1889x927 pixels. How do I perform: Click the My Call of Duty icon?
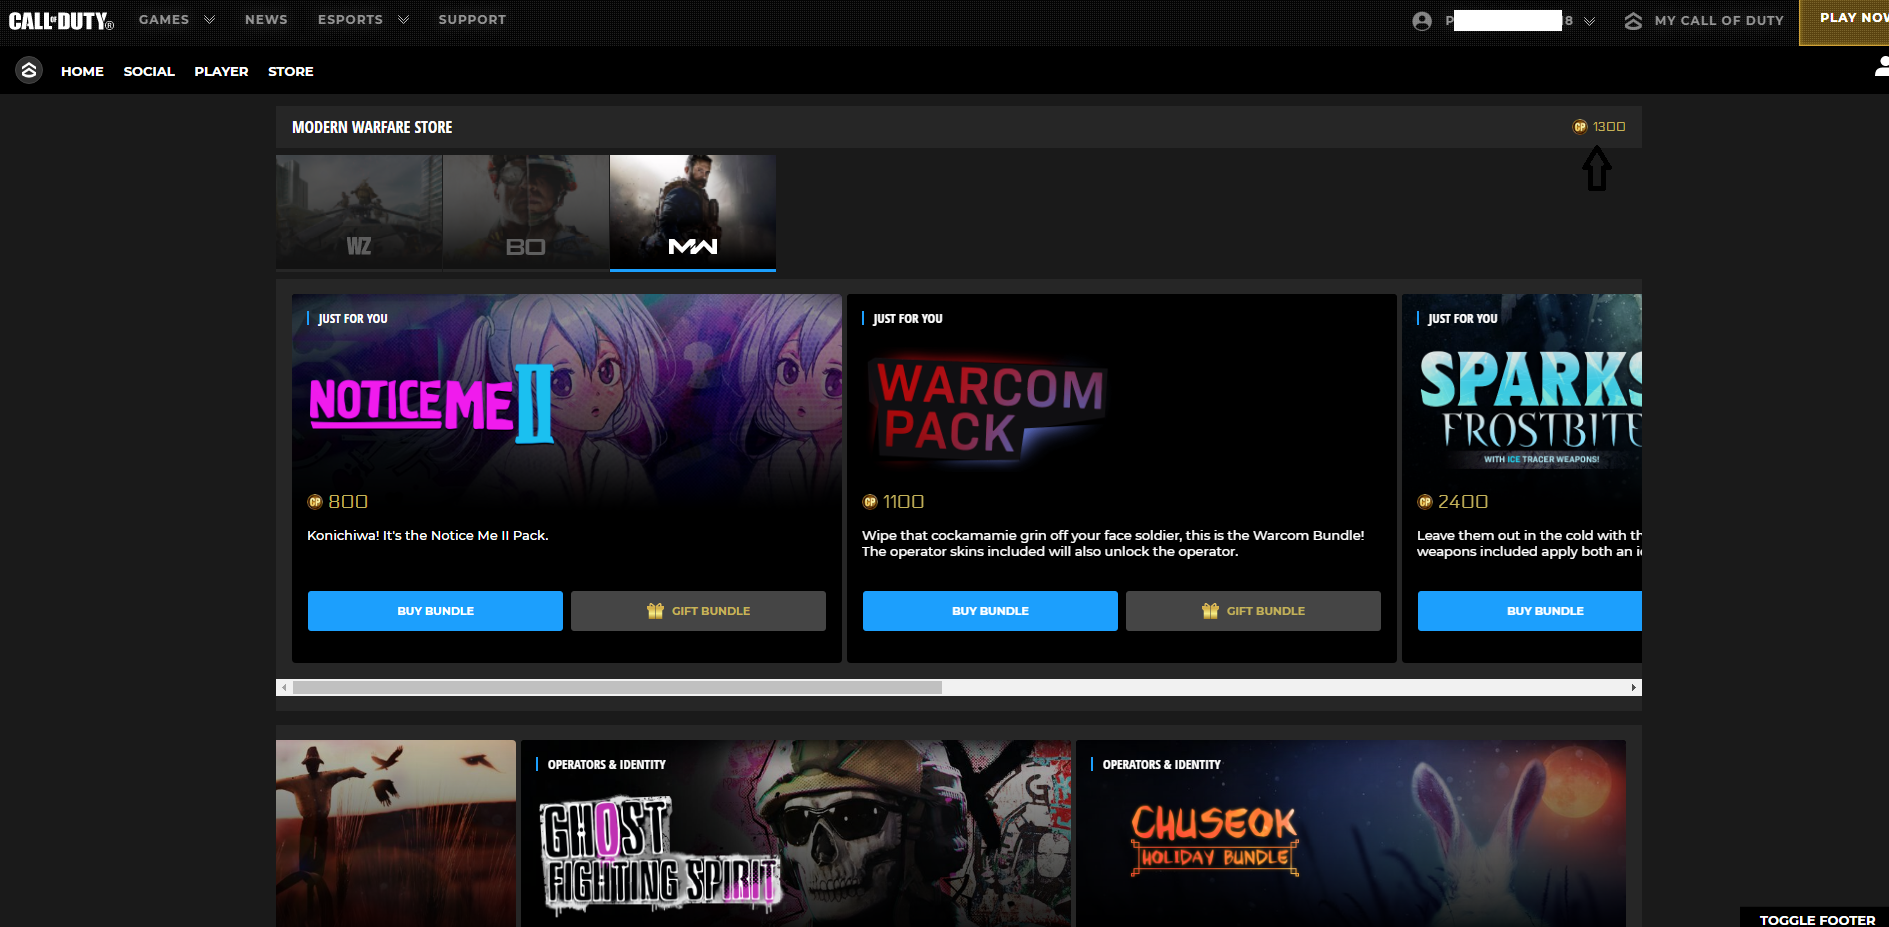(x=1633, y=21)
